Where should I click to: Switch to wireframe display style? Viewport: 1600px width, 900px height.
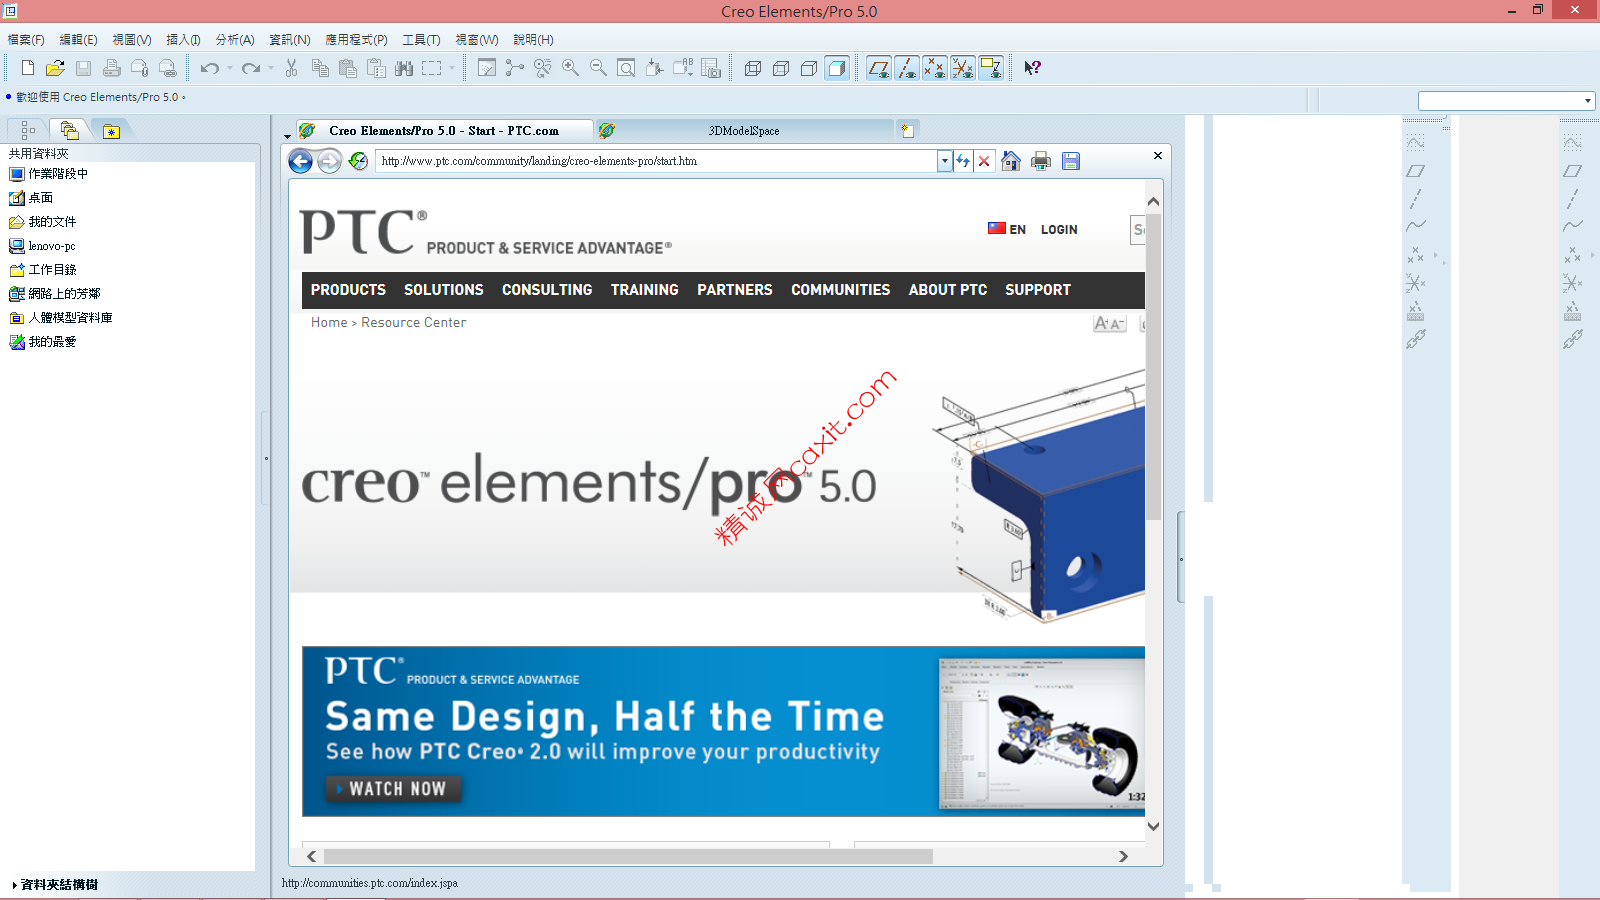(753, 68)
